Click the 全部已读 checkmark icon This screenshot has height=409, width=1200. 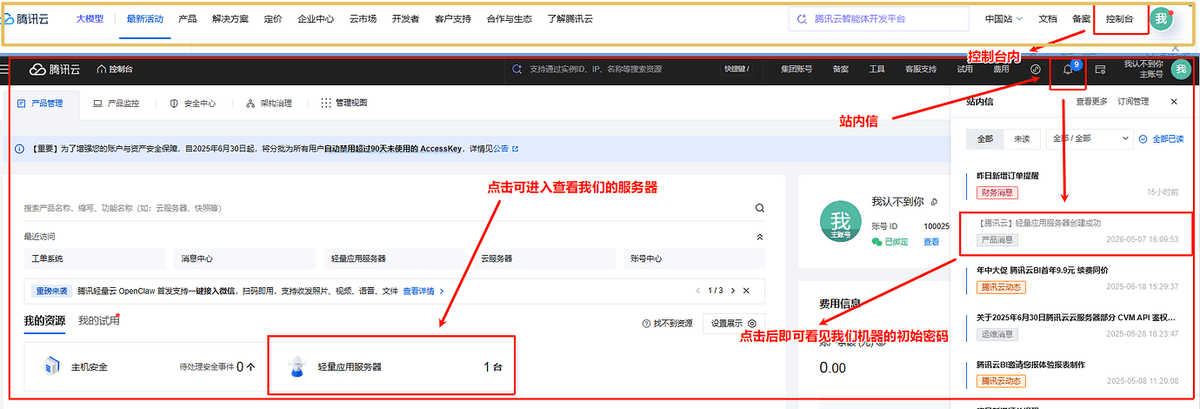(x=1143, y=138)
